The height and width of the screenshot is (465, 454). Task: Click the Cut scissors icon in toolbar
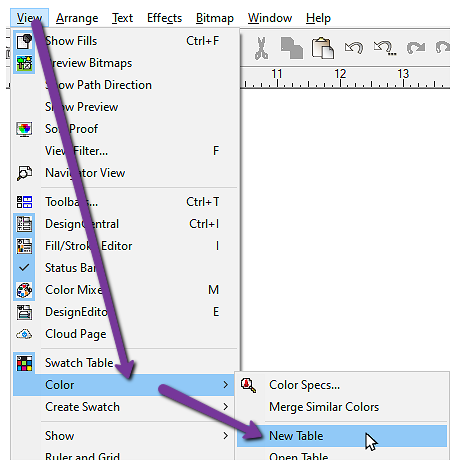point(261,48)
